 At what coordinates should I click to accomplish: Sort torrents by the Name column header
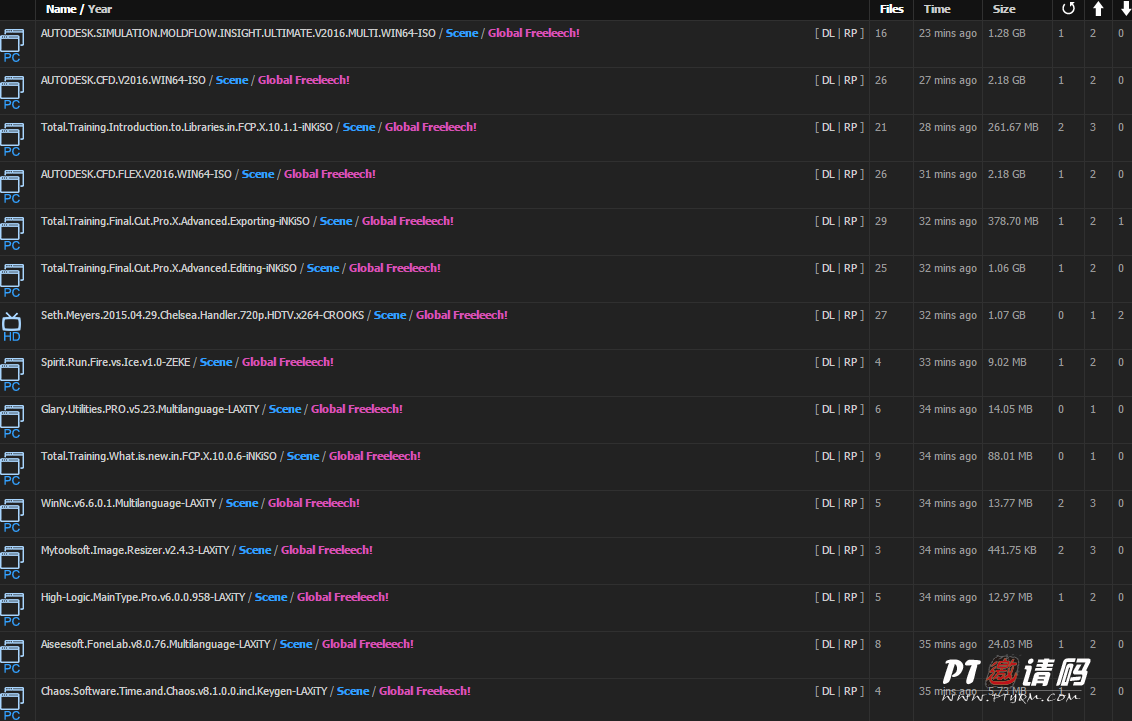point(61,9)
